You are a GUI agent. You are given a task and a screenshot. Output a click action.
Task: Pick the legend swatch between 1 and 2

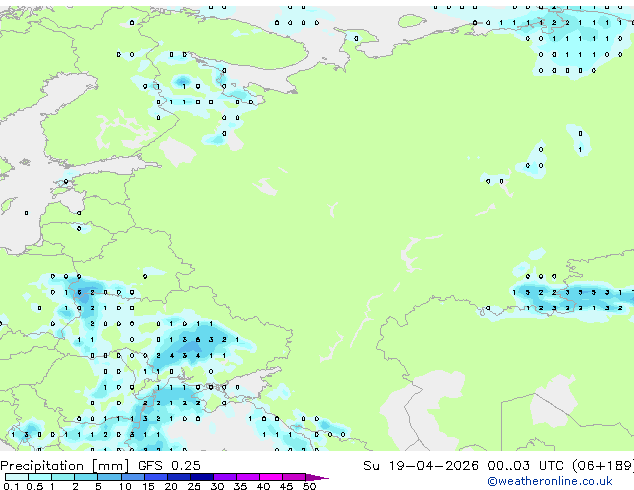point(63,477)
